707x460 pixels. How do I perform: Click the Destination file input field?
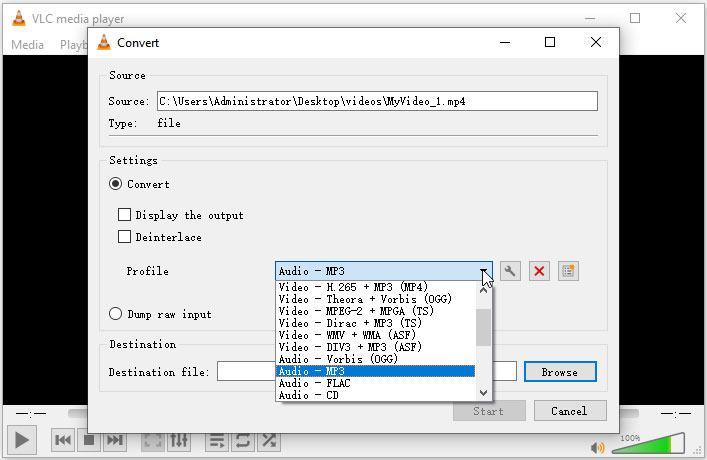(367, 372)
